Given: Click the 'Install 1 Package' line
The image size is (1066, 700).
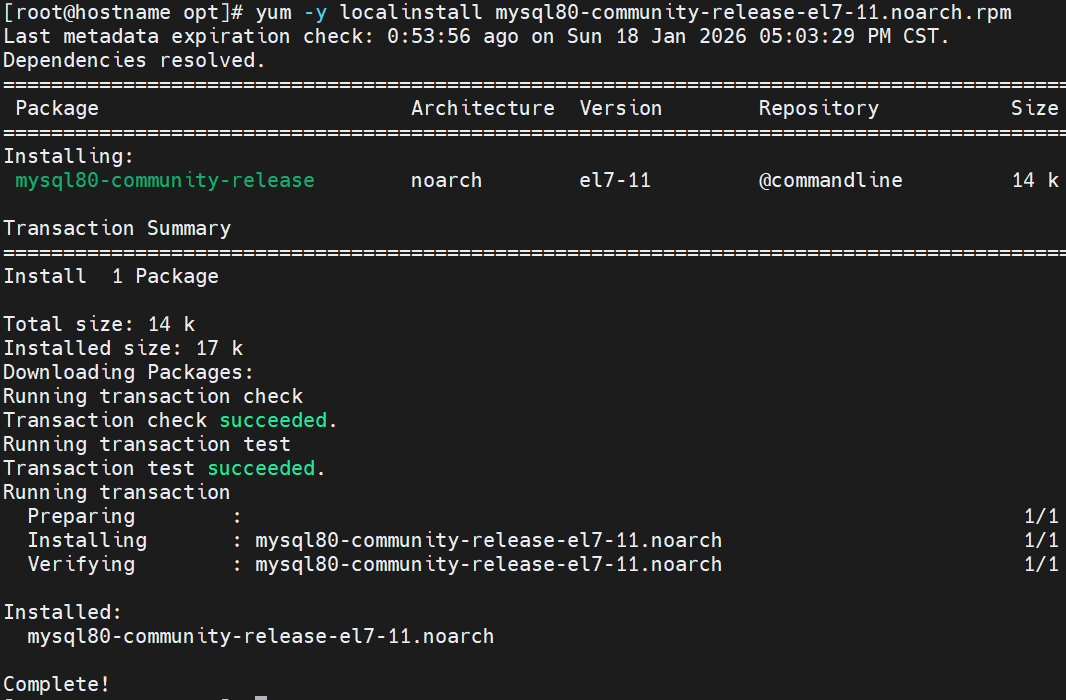Looking at the screenshot, I should pyautogui.click(x=111, y=277).
